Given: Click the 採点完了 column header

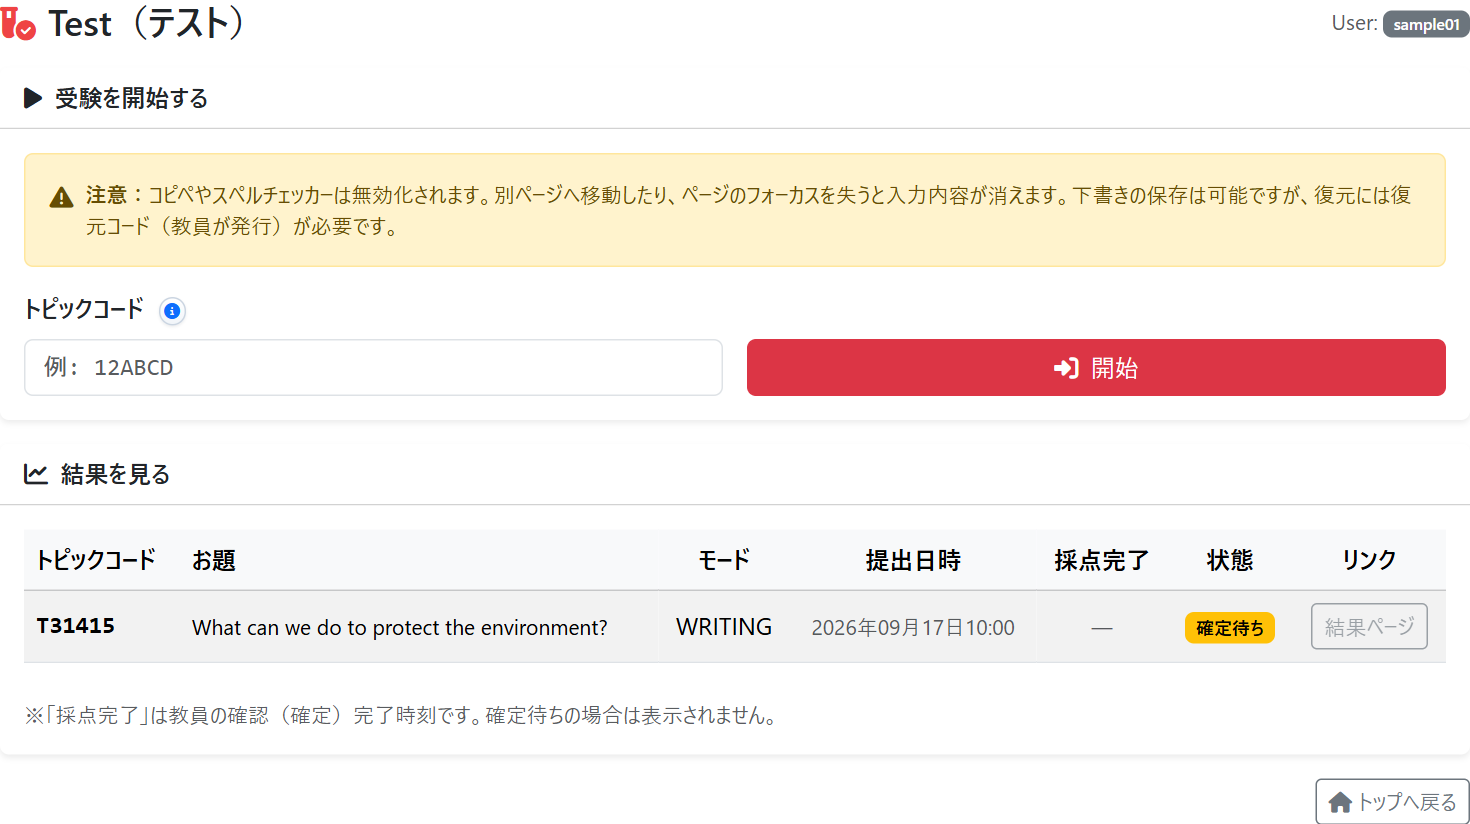Looking at the screenshot, I should 1102,560.
